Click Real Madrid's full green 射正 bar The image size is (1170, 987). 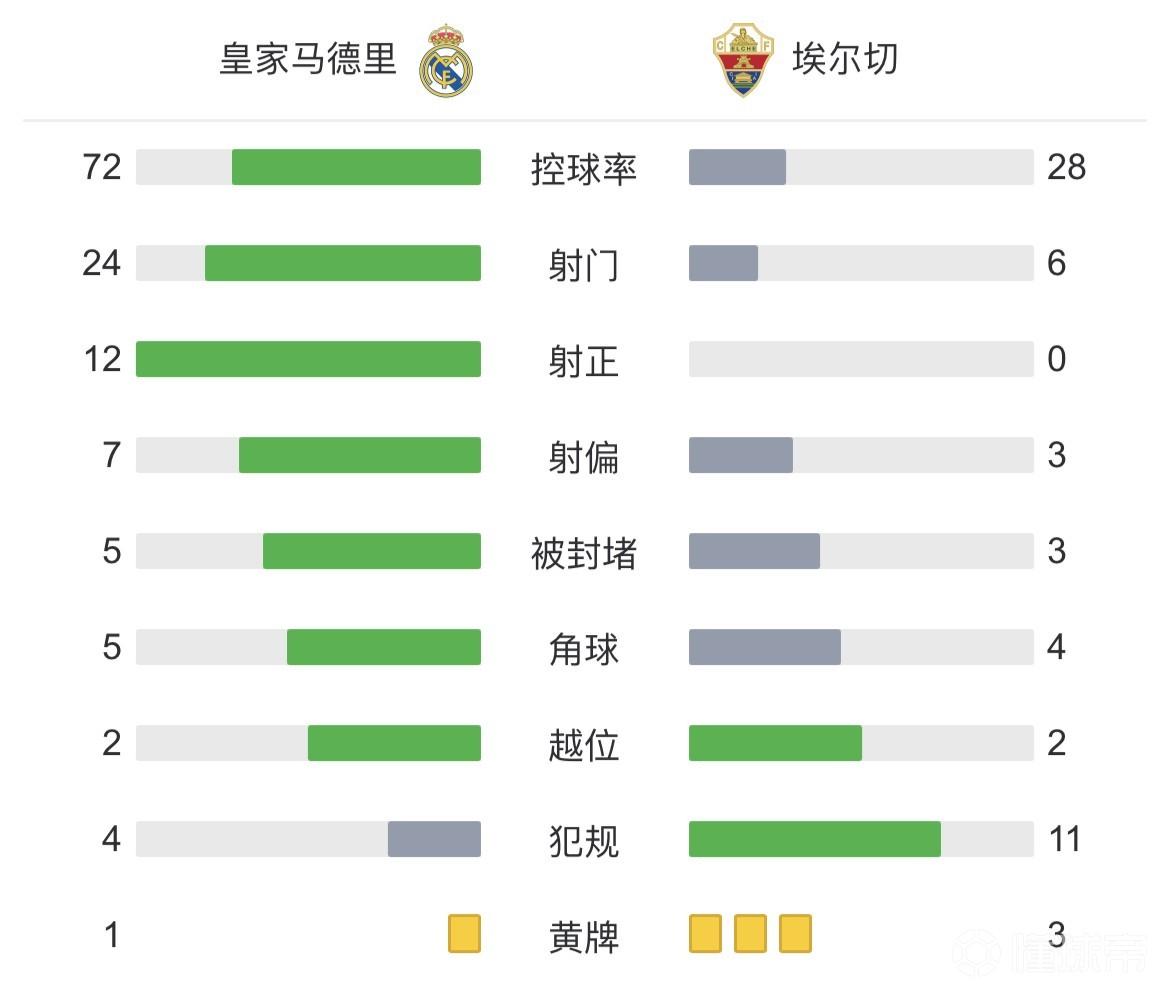(x=308, y=359)
